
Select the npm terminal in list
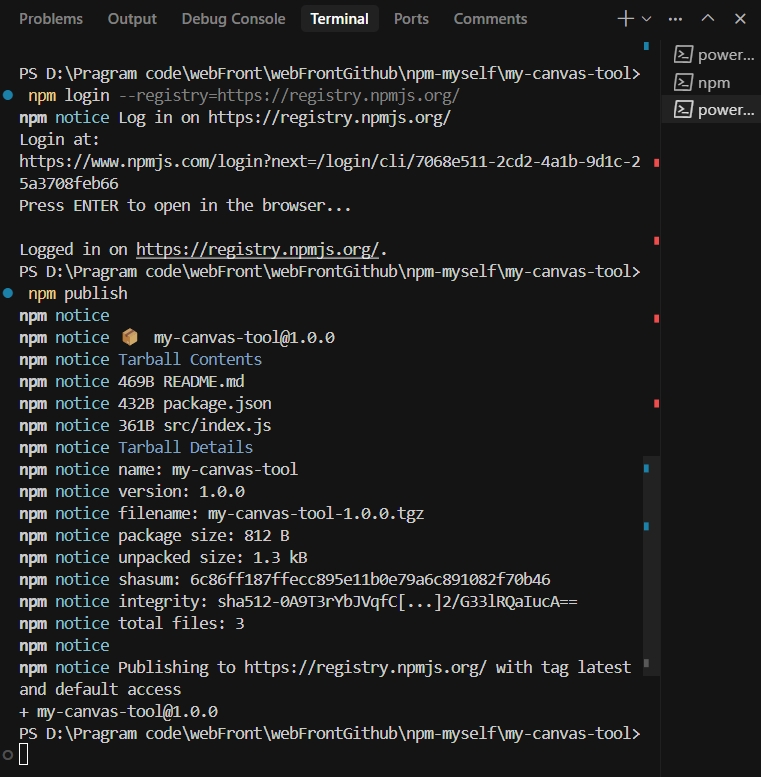point(713,83)
